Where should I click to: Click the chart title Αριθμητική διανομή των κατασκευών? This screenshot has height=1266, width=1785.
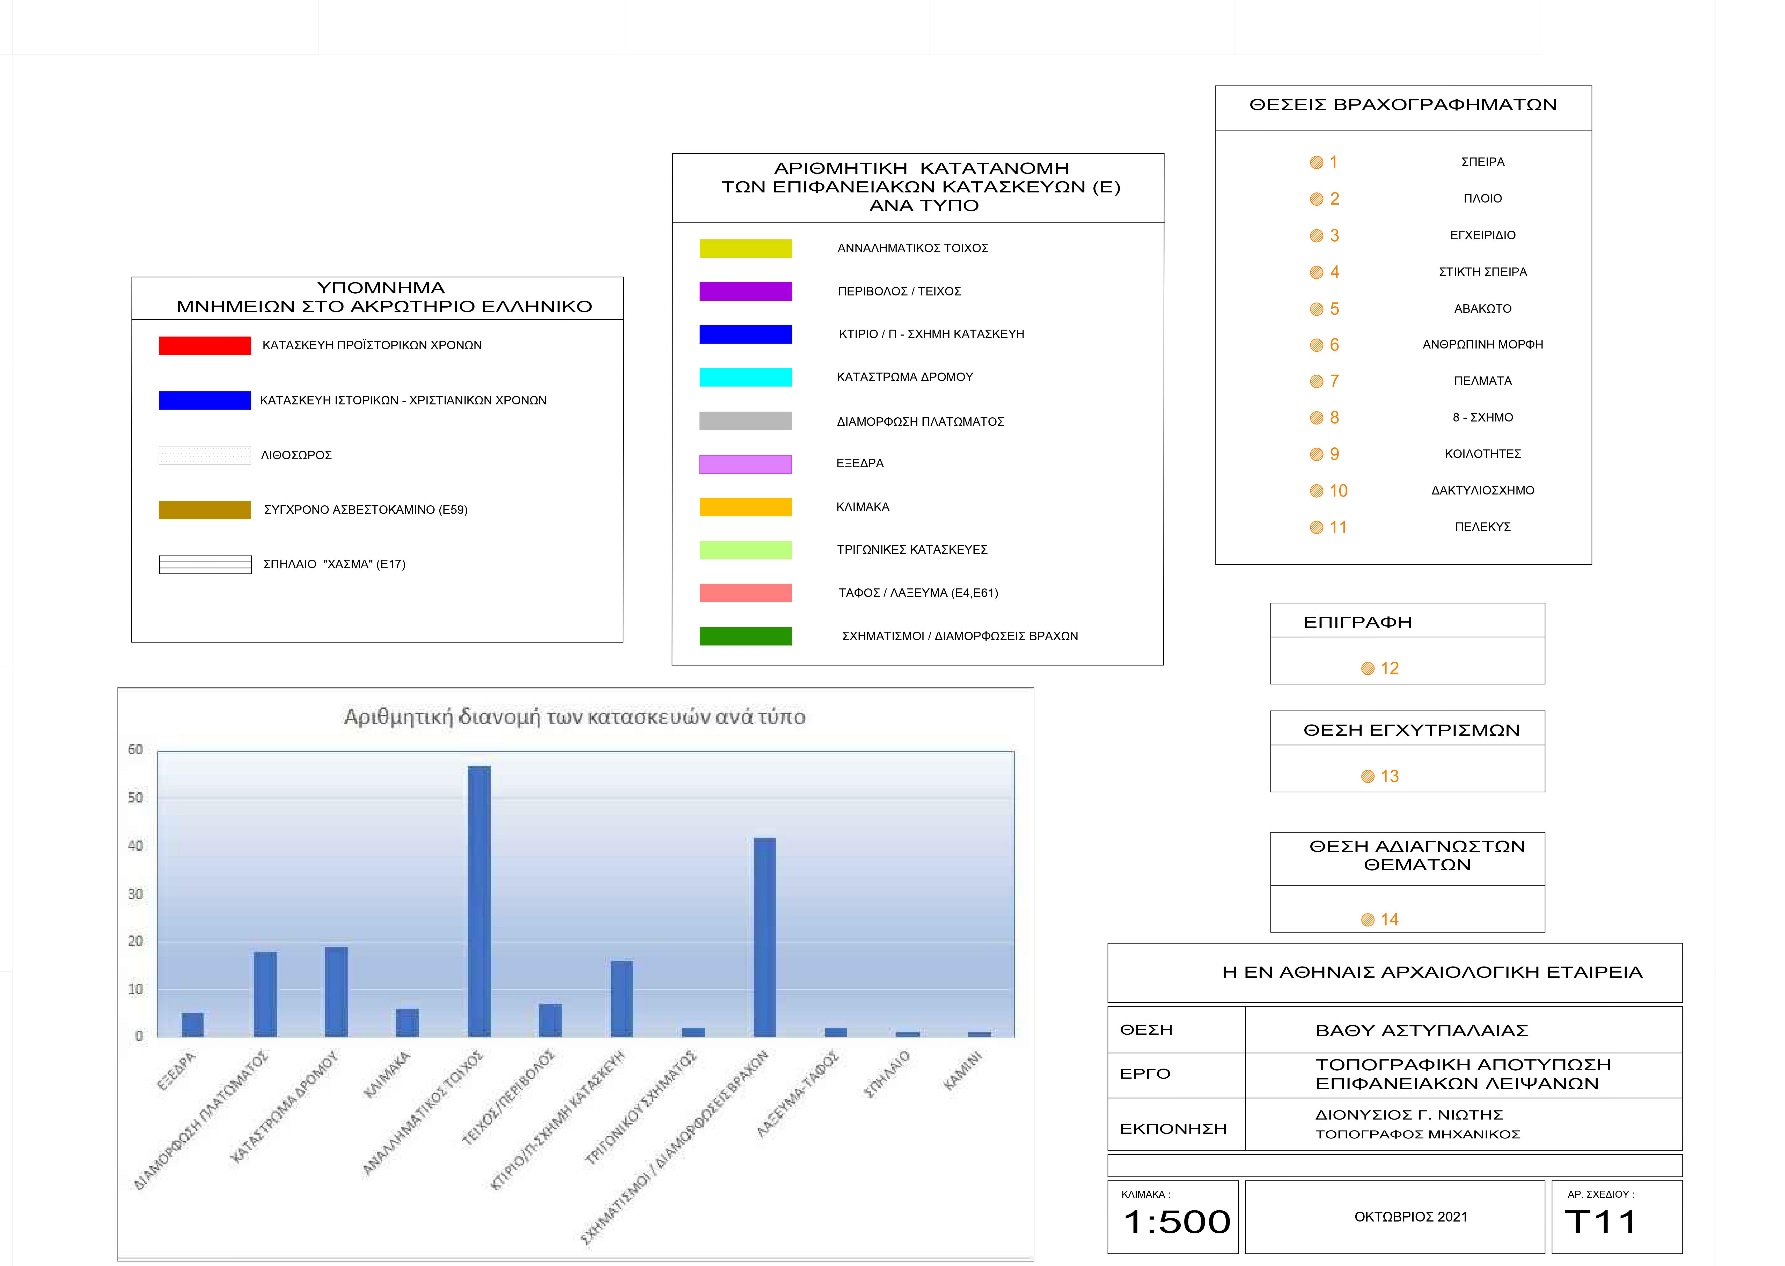coord(574,717)
